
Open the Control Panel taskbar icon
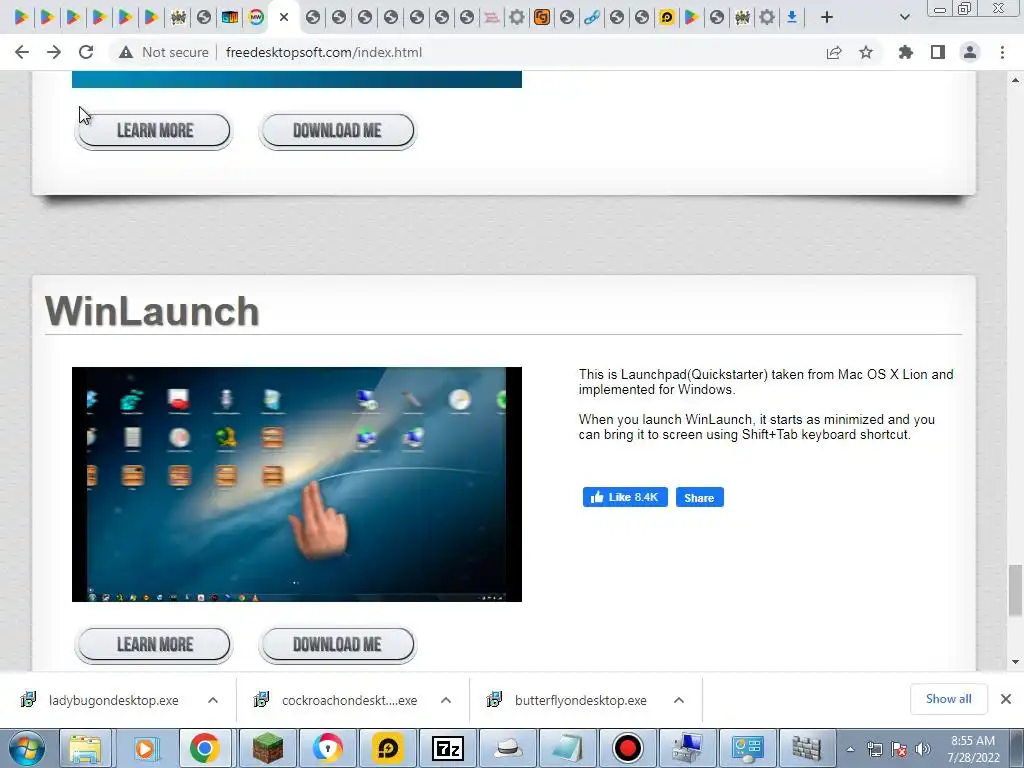coord(747,748)
